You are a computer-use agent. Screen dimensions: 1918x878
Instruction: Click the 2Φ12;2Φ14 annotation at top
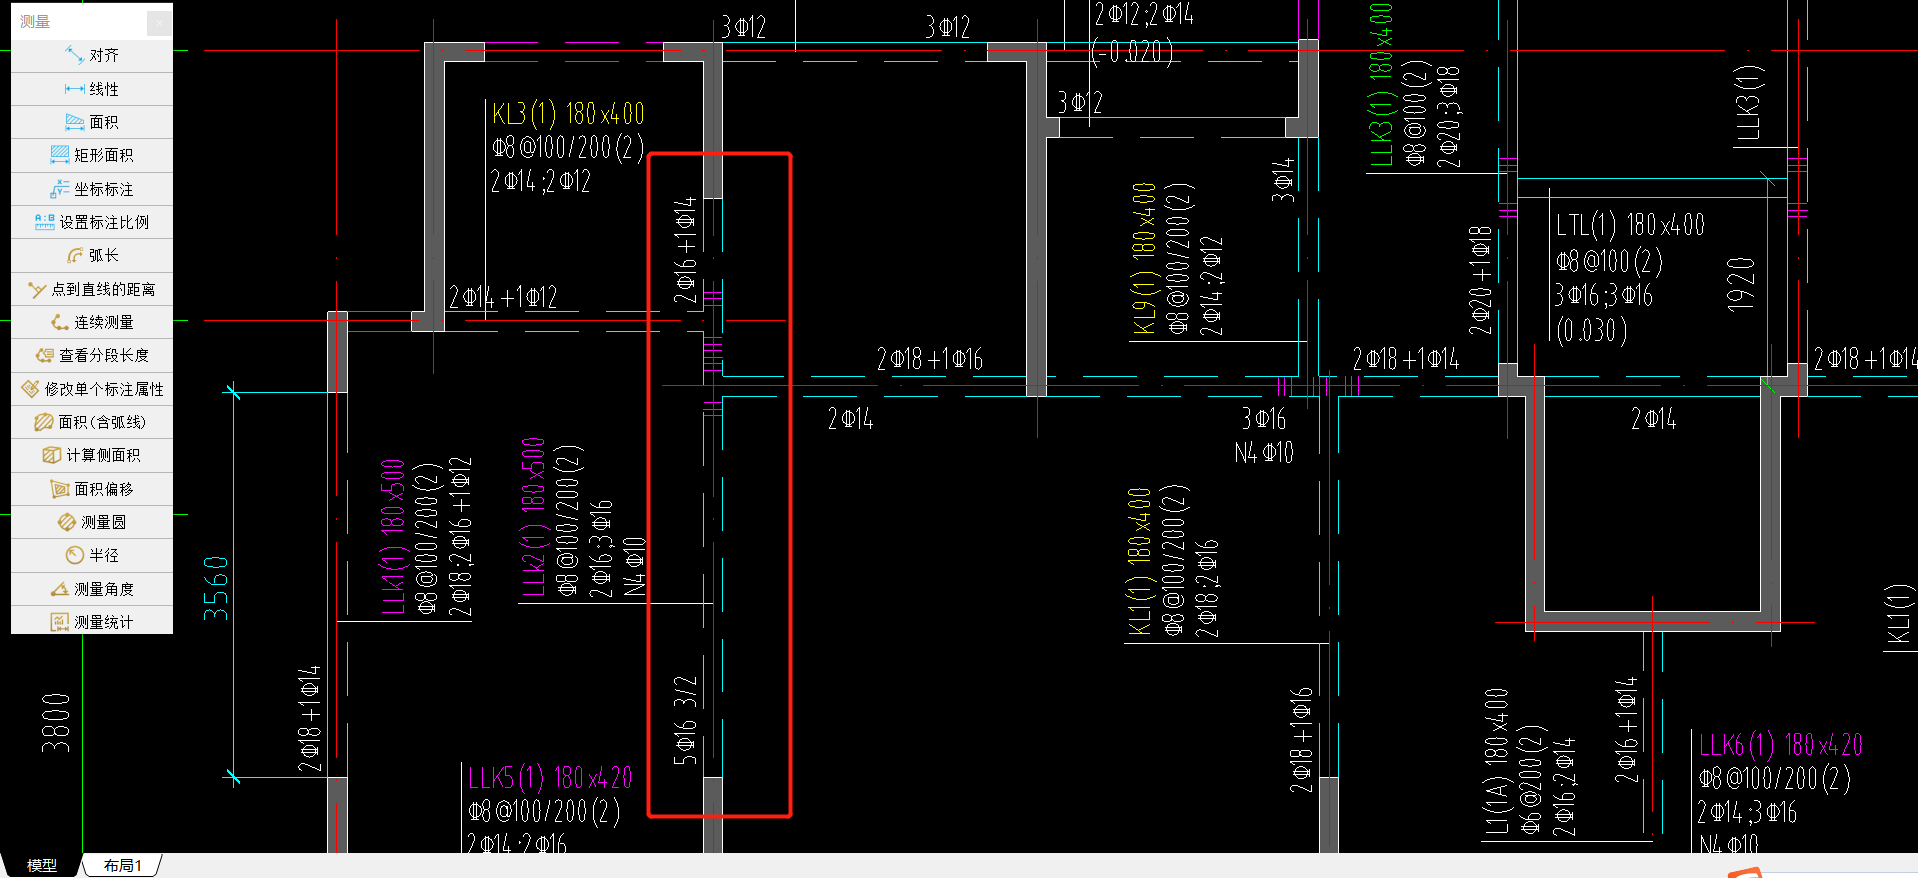click(1144, 14)
